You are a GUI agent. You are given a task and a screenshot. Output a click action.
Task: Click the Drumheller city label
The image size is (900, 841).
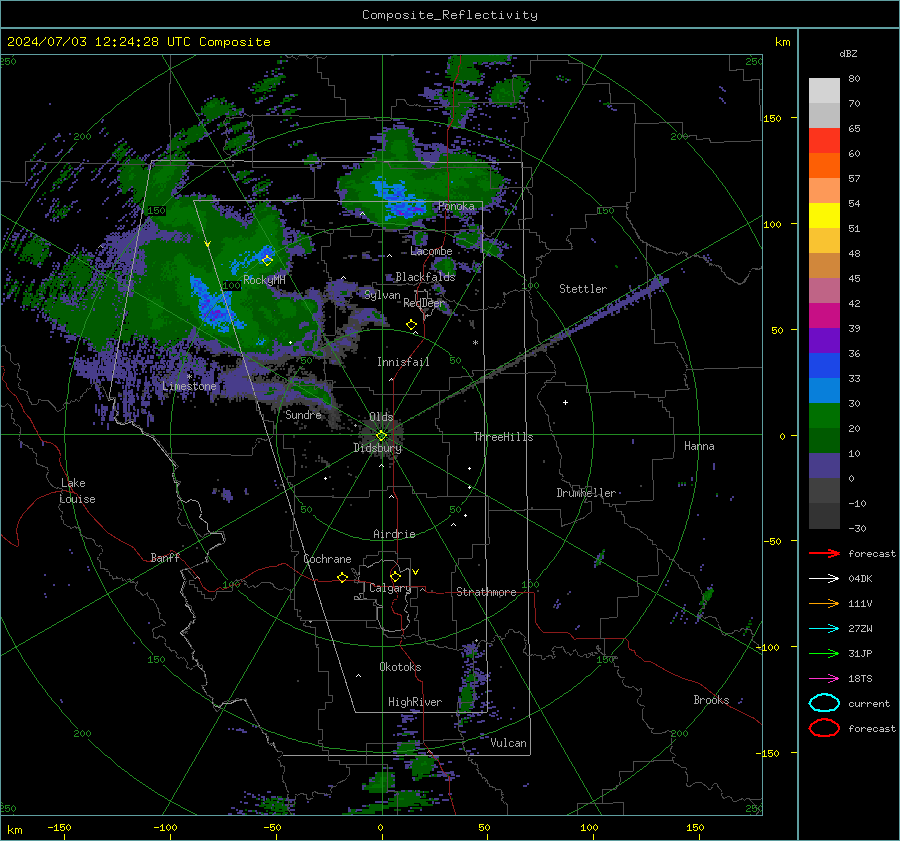586,493
